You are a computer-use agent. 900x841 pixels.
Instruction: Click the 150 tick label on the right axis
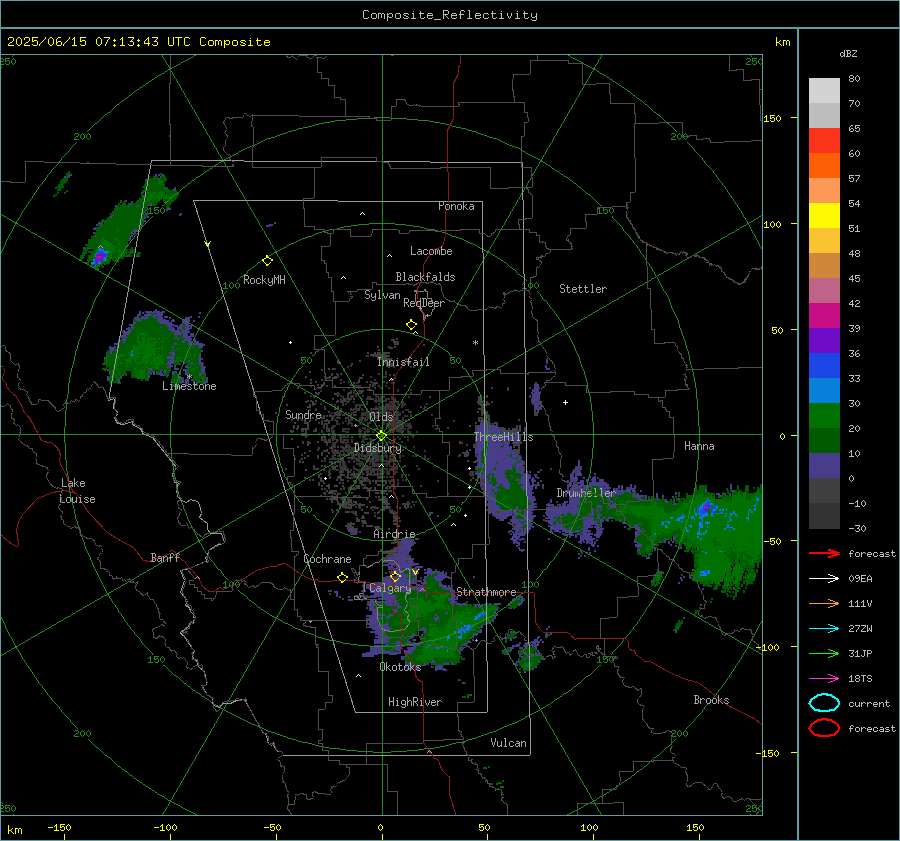point(772,118)
